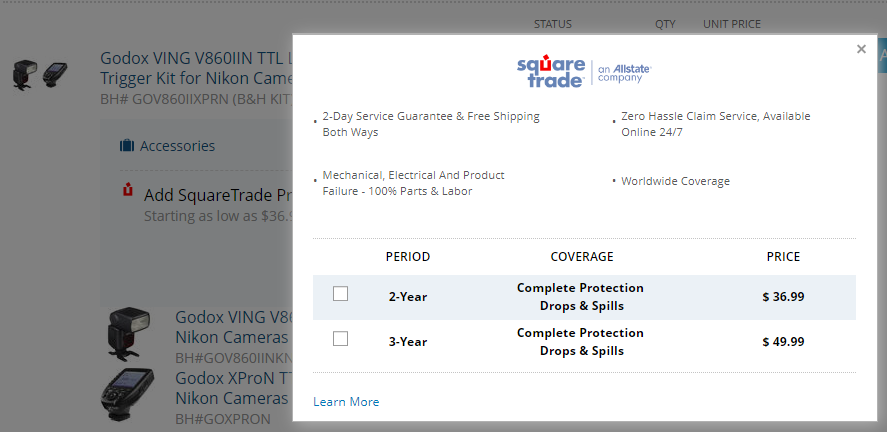Viewport: 887px width, 432px height.
Task: Open the Godox flash kit thumbnail at top
Action: point(41,75)
